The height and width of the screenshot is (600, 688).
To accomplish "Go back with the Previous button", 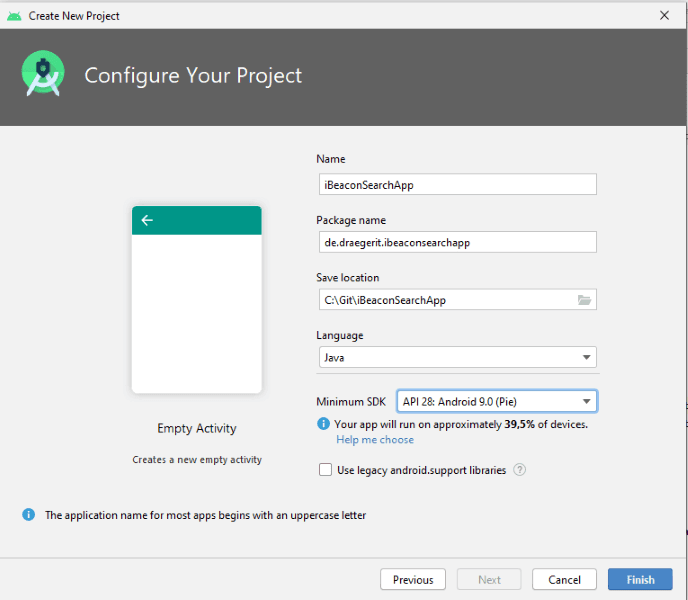I will [413, 579].
